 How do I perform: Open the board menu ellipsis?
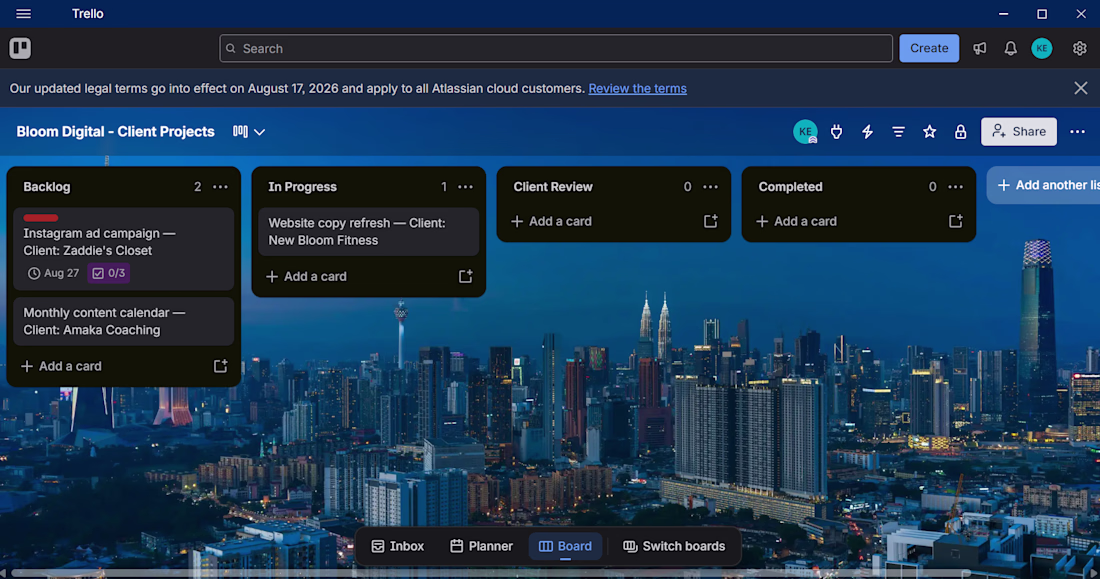[x=1078, y=131]
